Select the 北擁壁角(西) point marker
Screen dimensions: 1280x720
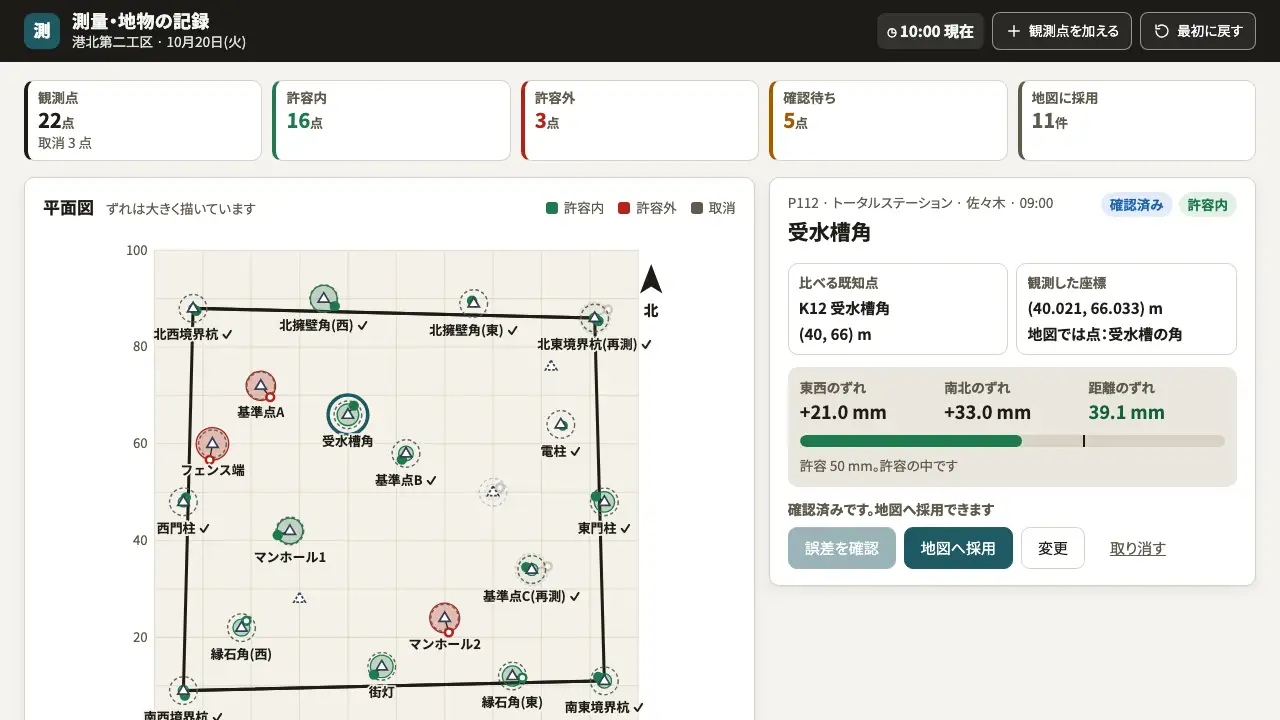[x=323, y=298]
